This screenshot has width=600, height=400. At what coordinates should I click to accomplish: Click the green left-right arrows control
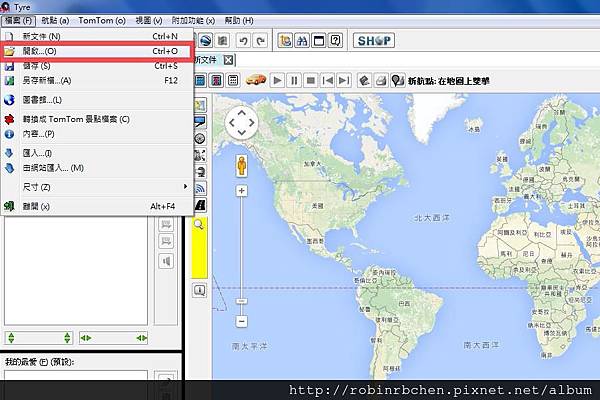pyautogui.click(x=114, y=338)
